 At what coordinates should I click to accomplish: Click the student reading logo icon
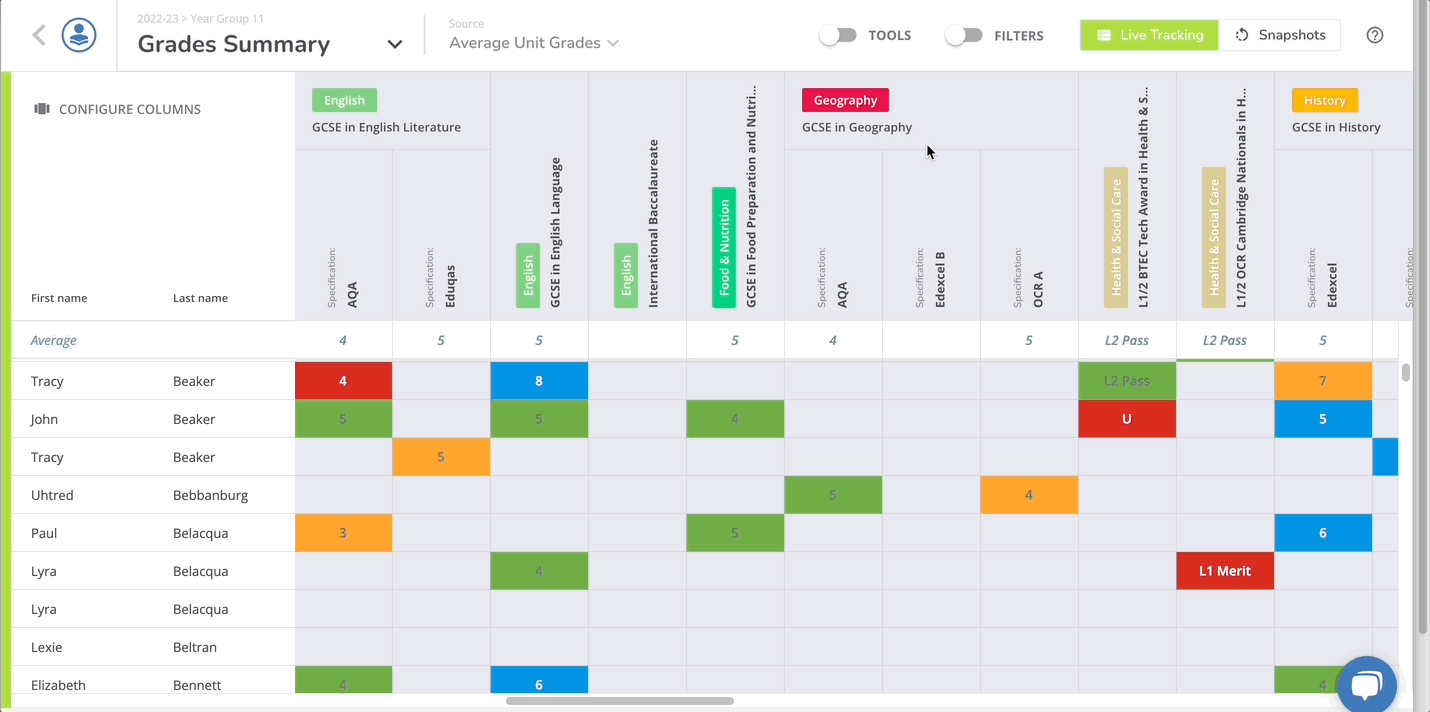(79, 36)
